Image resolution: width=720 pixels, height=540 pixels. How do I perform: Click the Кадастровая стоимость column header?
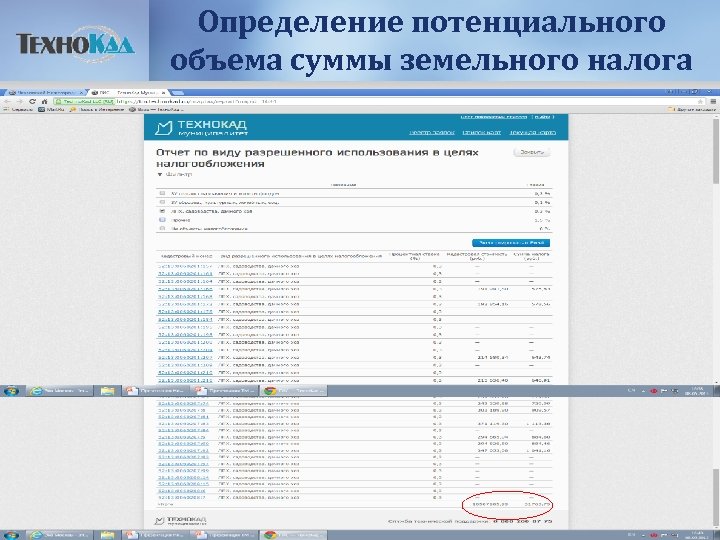pyautogui.click(x=477, y=256)
